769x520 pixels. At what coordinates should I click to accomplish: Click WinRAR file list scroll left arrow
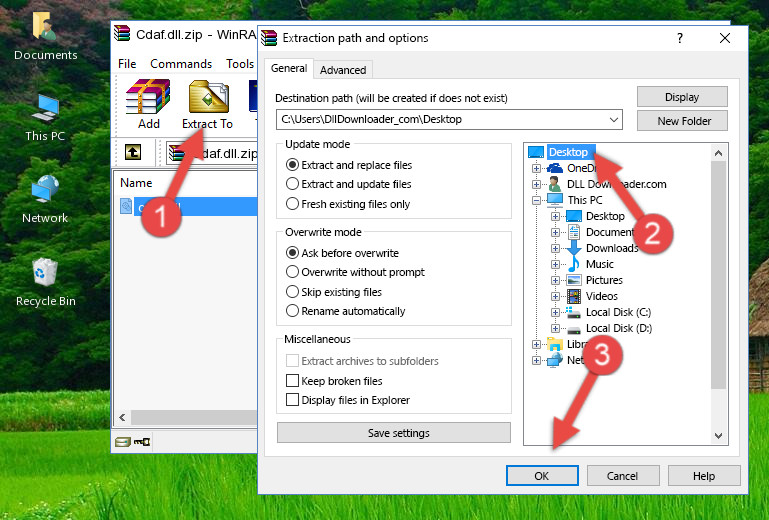point(123,417)
